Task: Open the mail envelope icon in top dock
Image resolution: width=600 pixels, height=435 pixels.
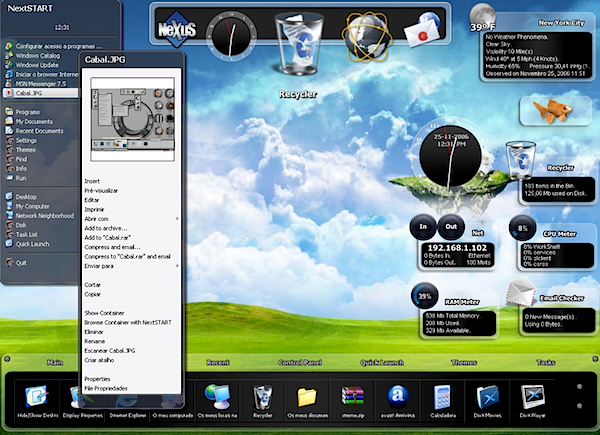Action: coord(423,30)
